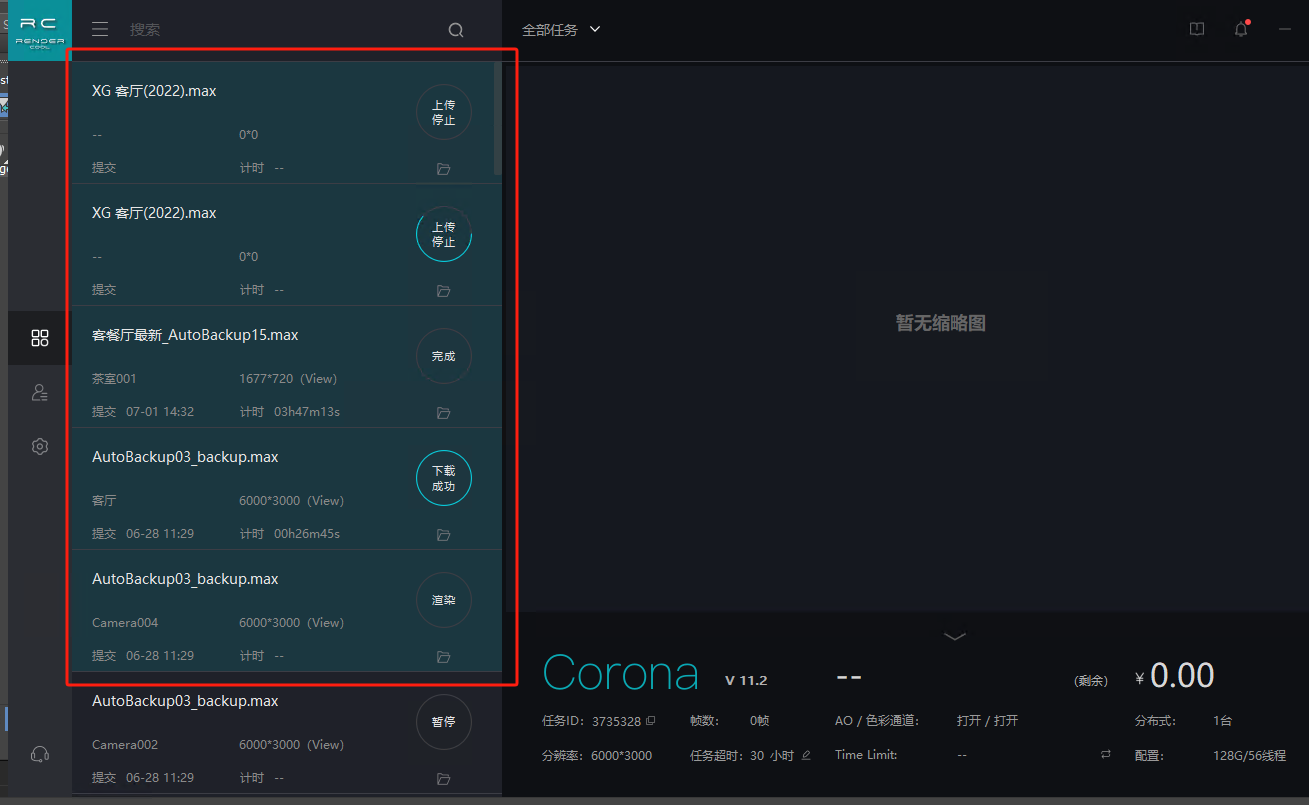1309x805 pixels.
Task: Open the hamburger menu beside the search box
Action: pos(100,30)
